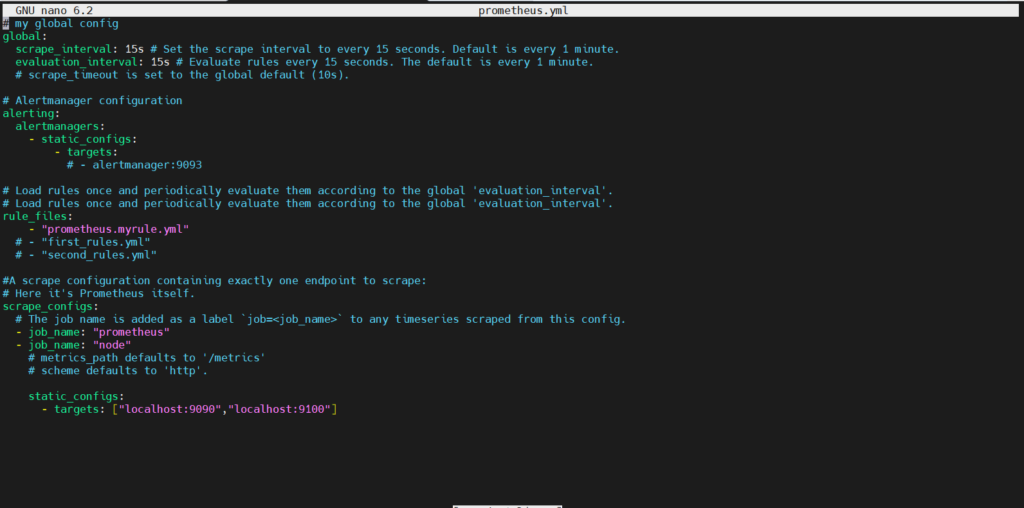The height and width of the screenshot is (508, 1024).
Task: Click the scrape_timeout comment line
Action: point(183,75)
